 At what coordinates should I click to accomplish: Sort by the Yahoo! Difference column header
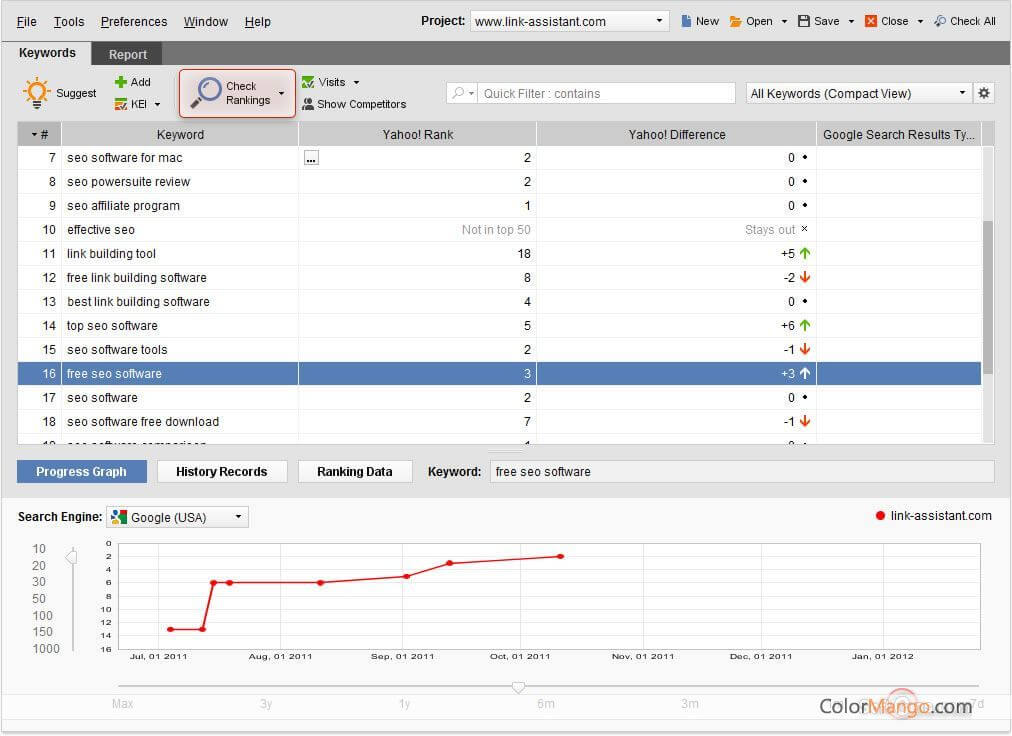(676, 134)
